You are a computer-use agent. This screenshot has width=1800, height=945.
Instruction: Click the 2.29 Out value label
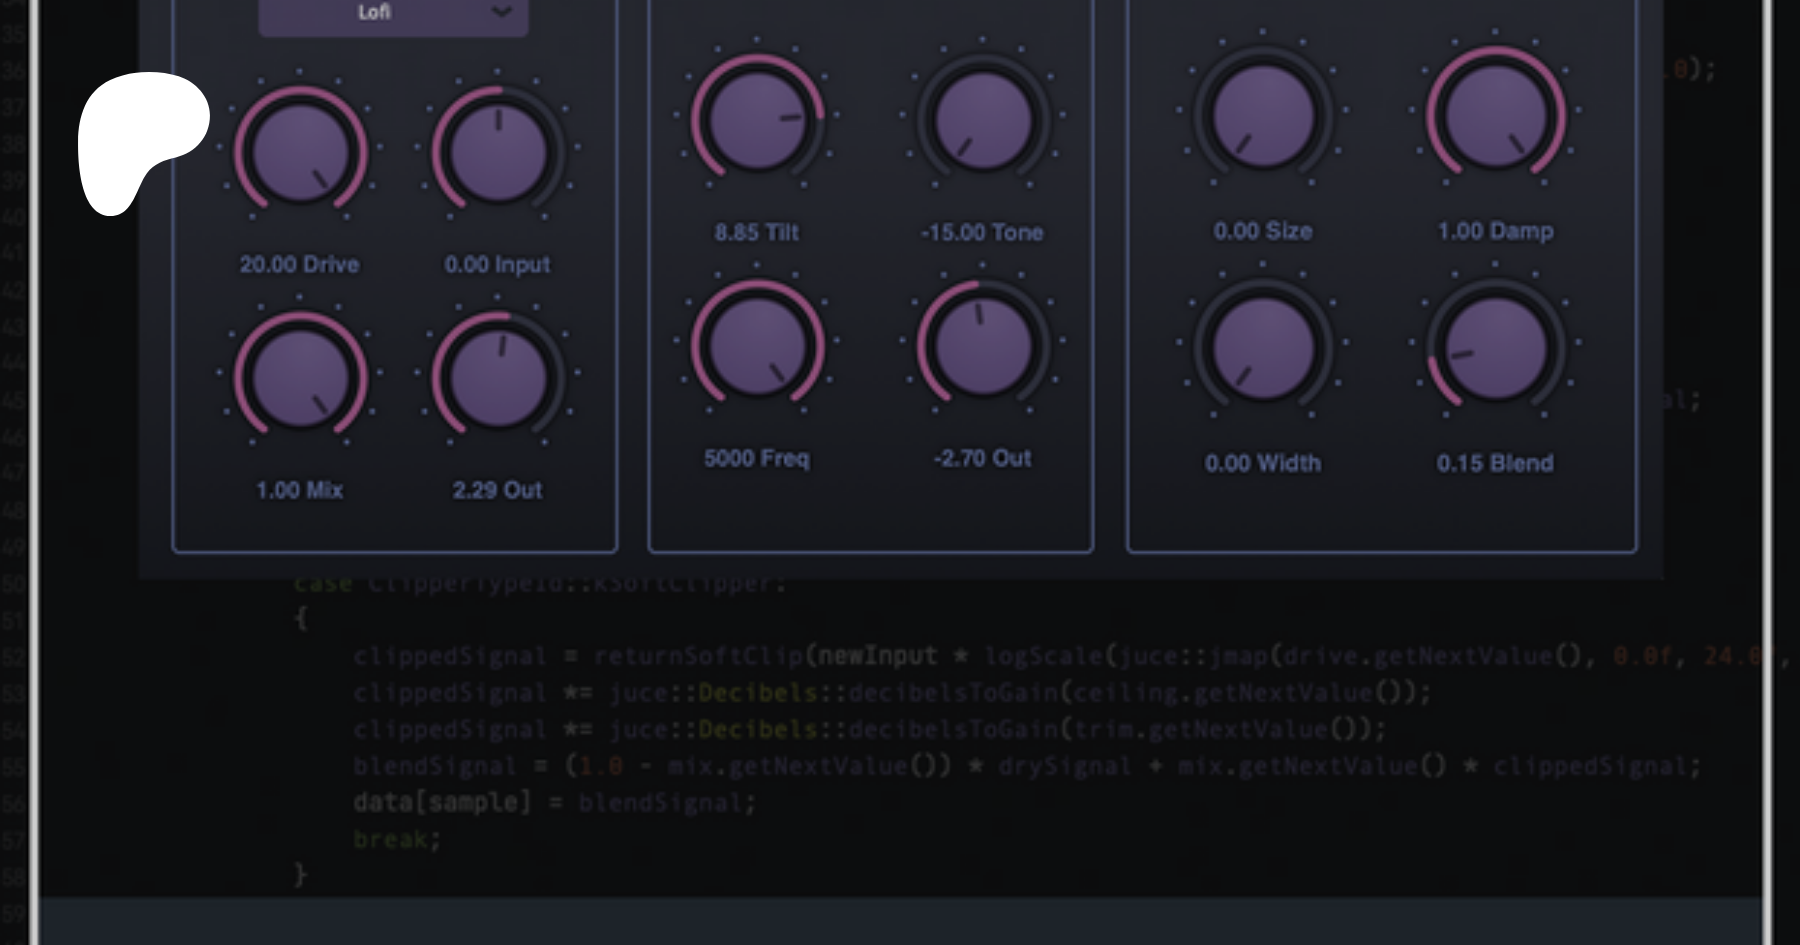point(497,490)
